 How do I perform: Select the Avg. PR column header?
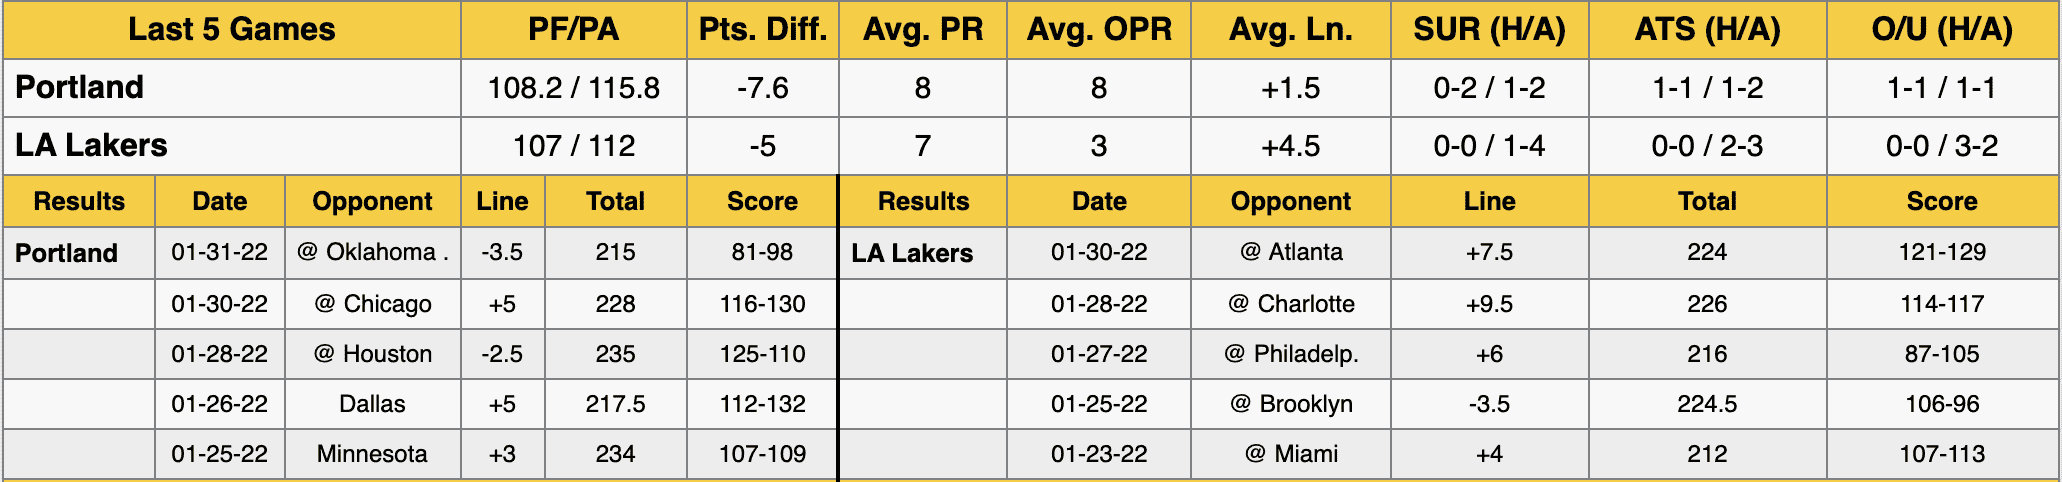[922, 30]
